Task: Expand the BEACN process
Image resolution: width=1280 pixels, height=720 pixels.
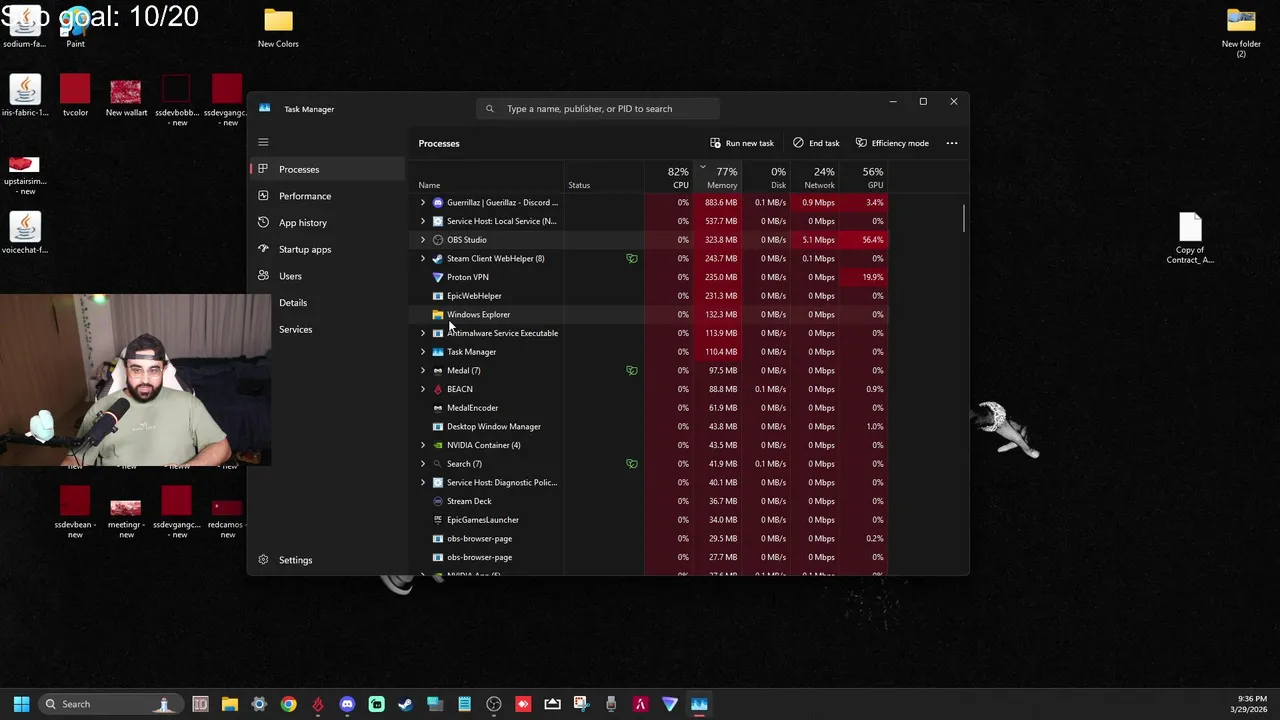Action: pyautogui.click(x=422, y=389)
